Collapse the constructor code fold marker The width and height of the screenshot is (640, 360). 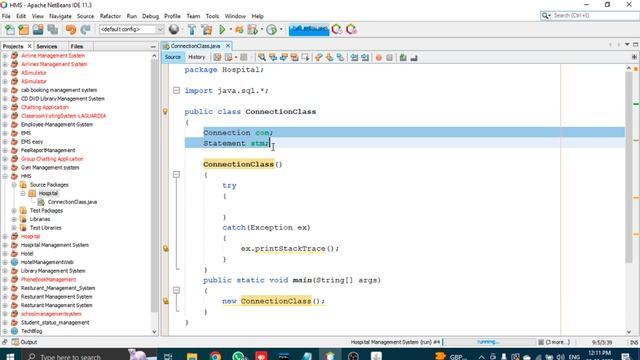176,174
